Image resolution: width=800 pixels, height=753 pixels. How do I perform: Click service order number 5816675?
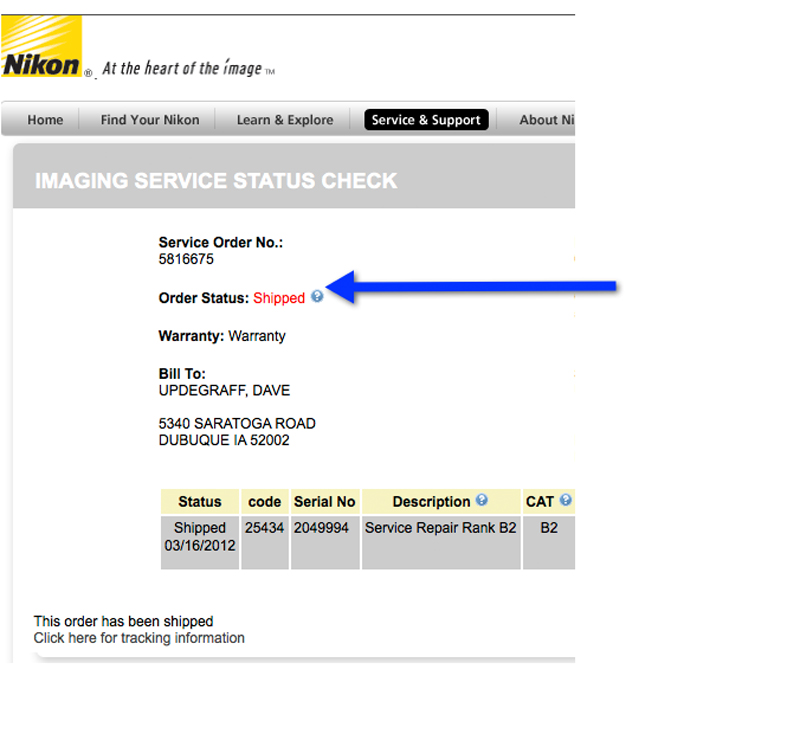point(186,259)
